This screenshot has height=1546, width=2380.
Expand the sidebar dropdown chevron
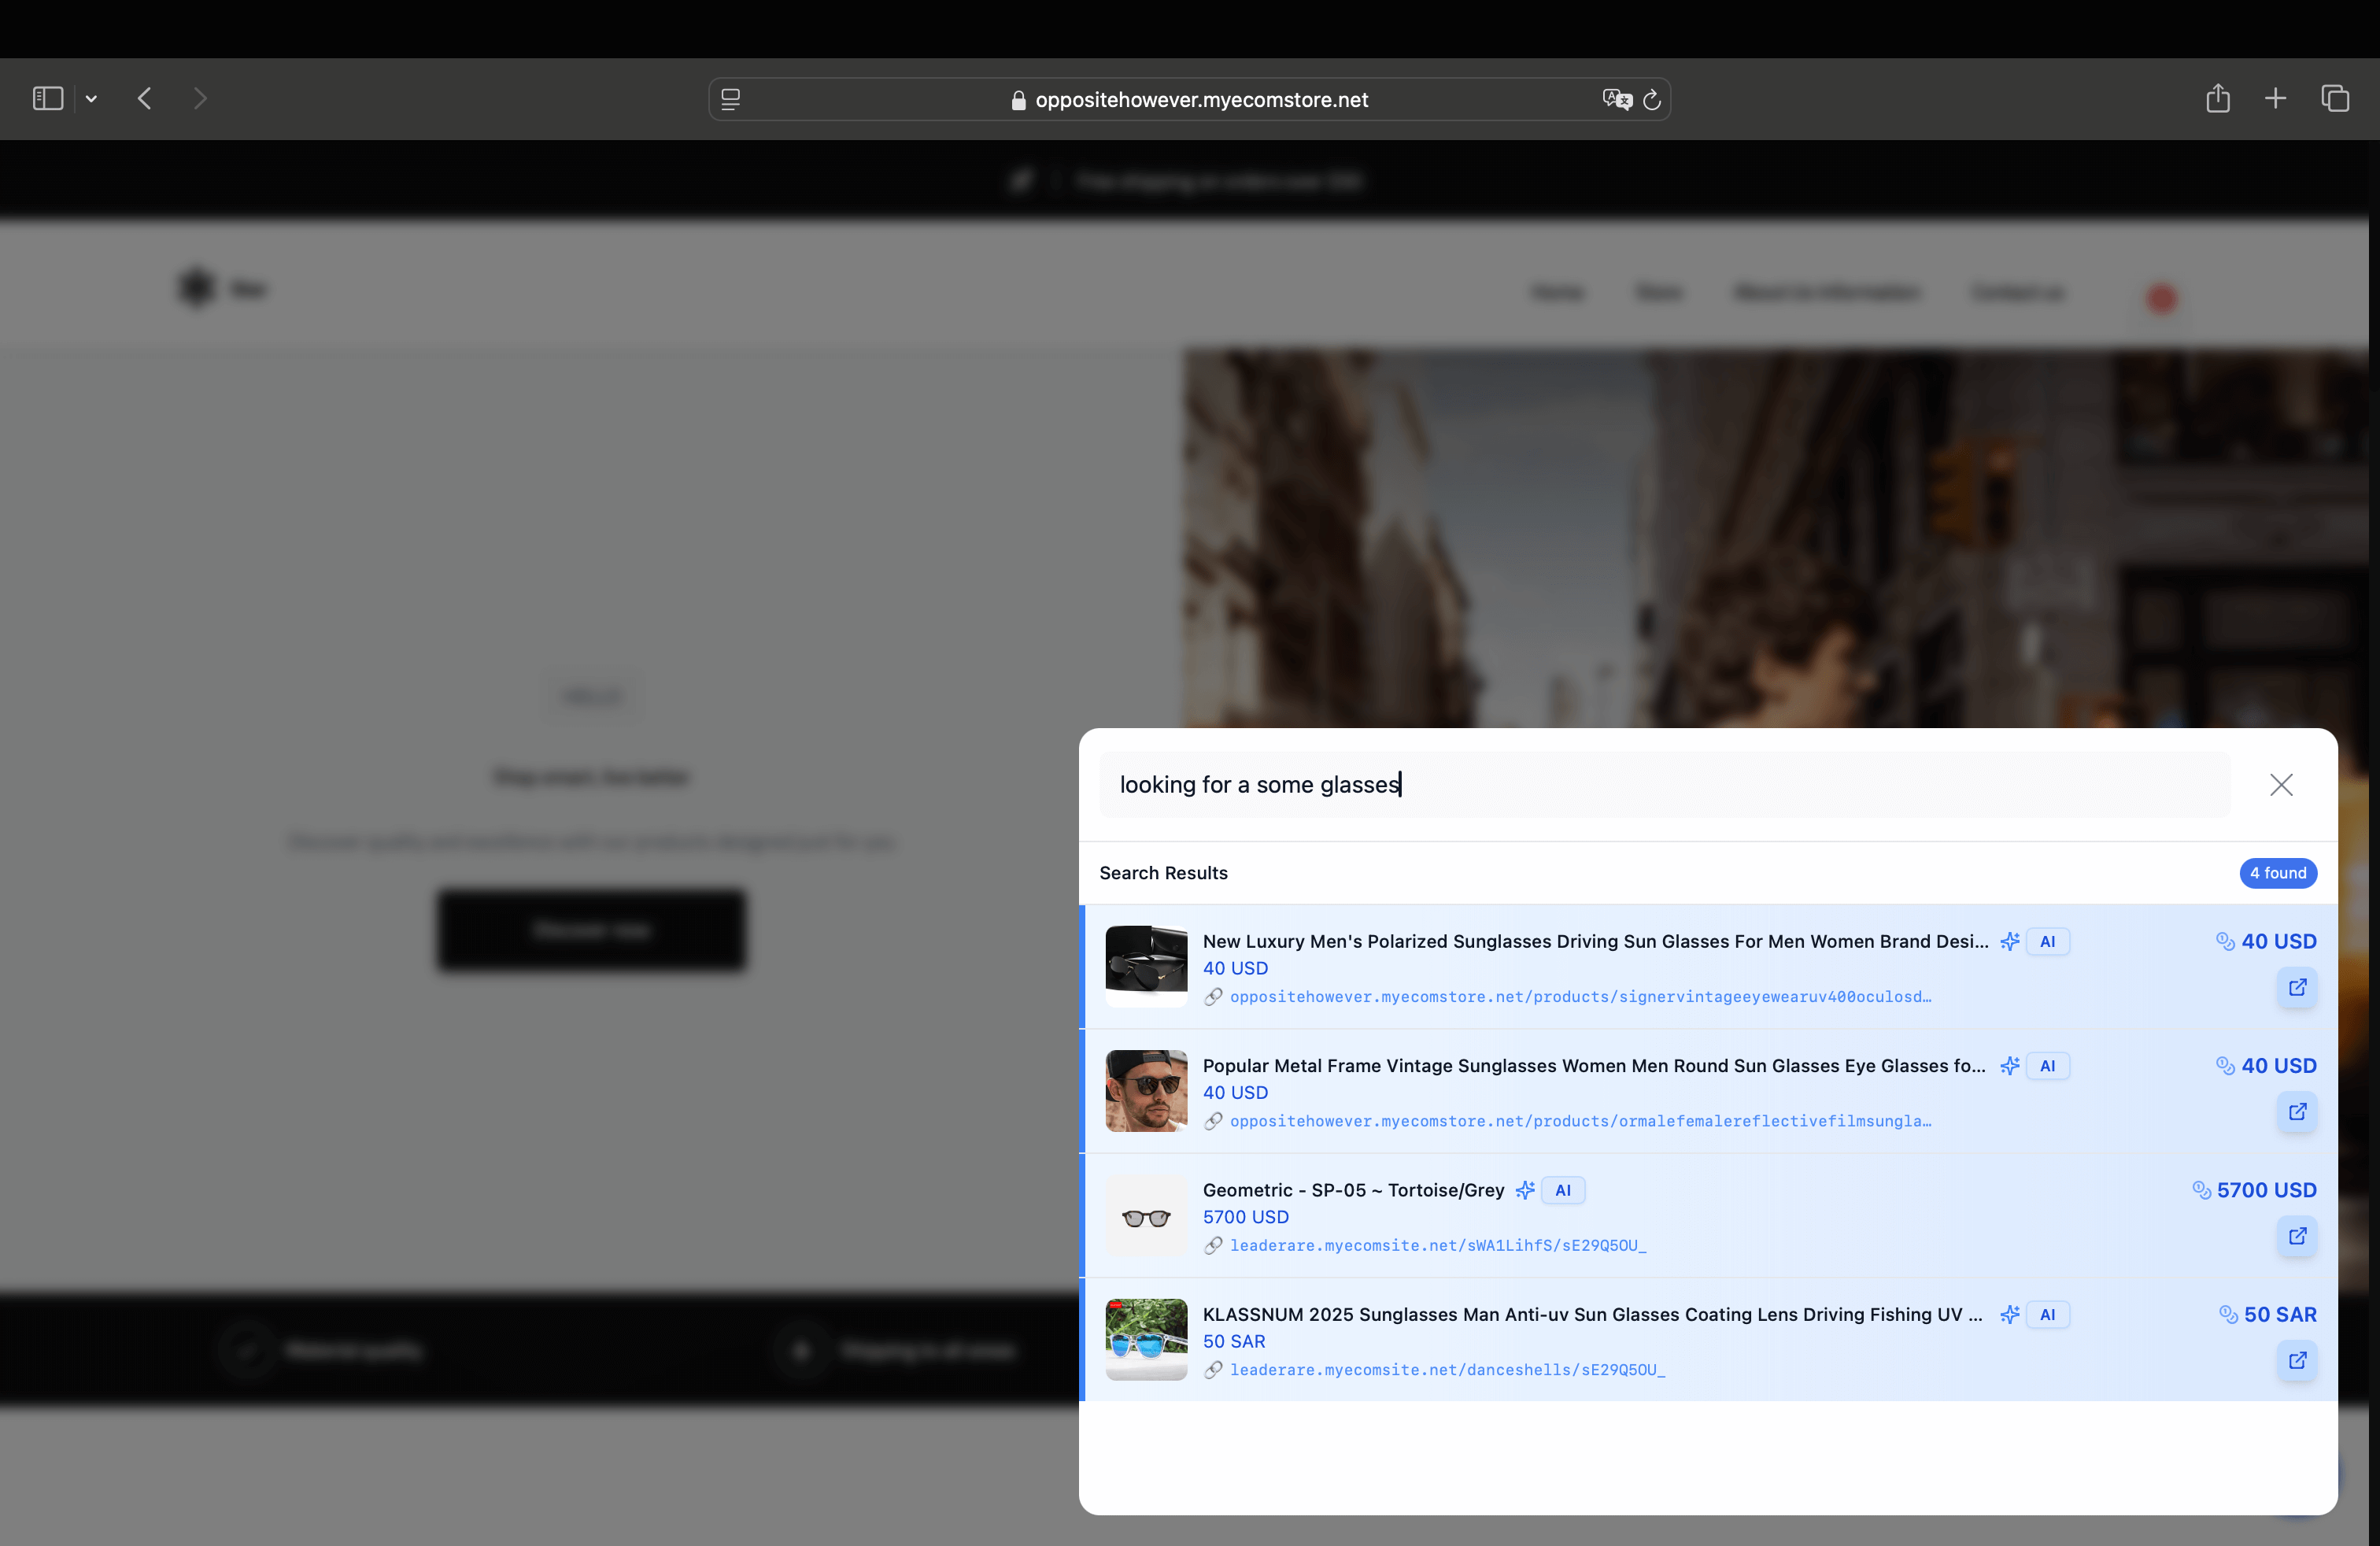tap(91, 98)
